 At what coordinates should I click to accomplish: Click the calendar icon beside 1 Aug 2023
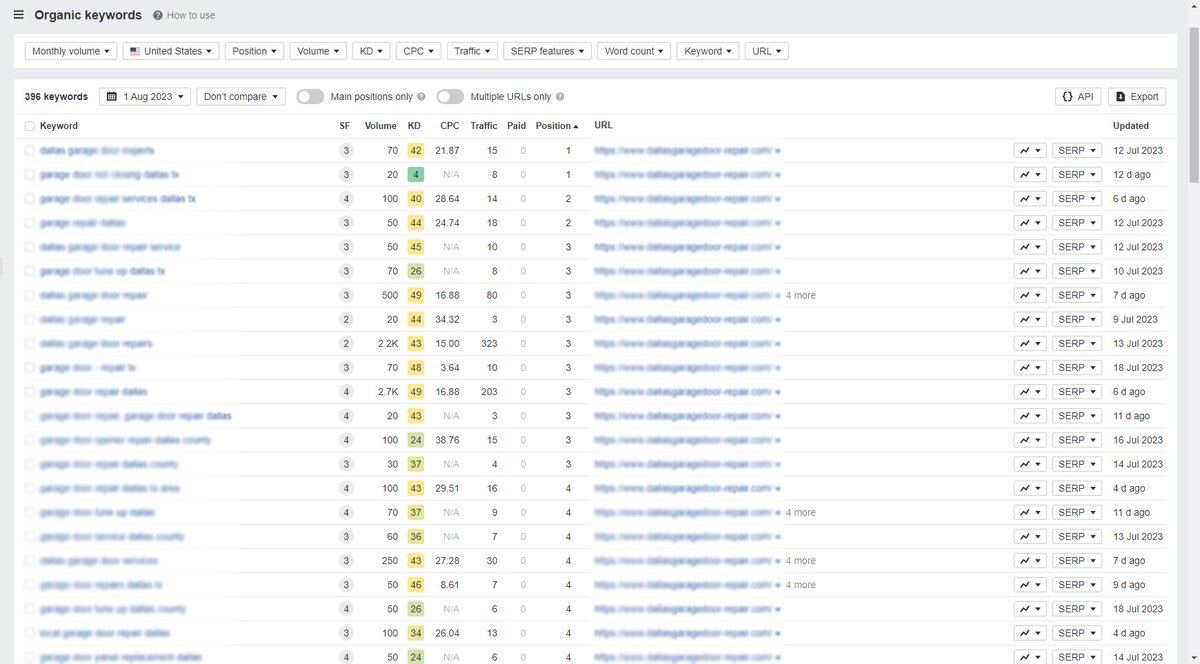coord(115,96)
